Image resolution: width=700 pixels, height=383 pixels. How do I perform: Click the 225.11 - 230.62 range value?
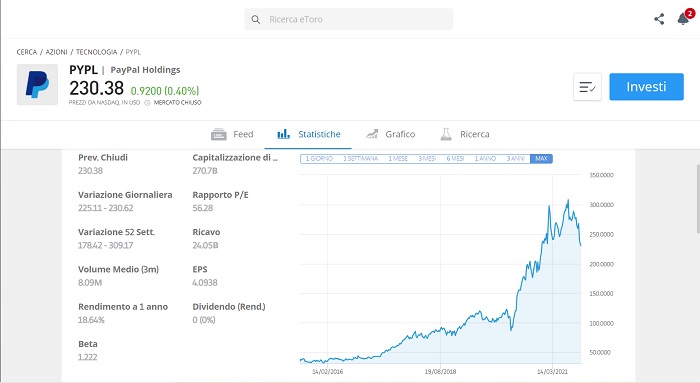[105, 208]
